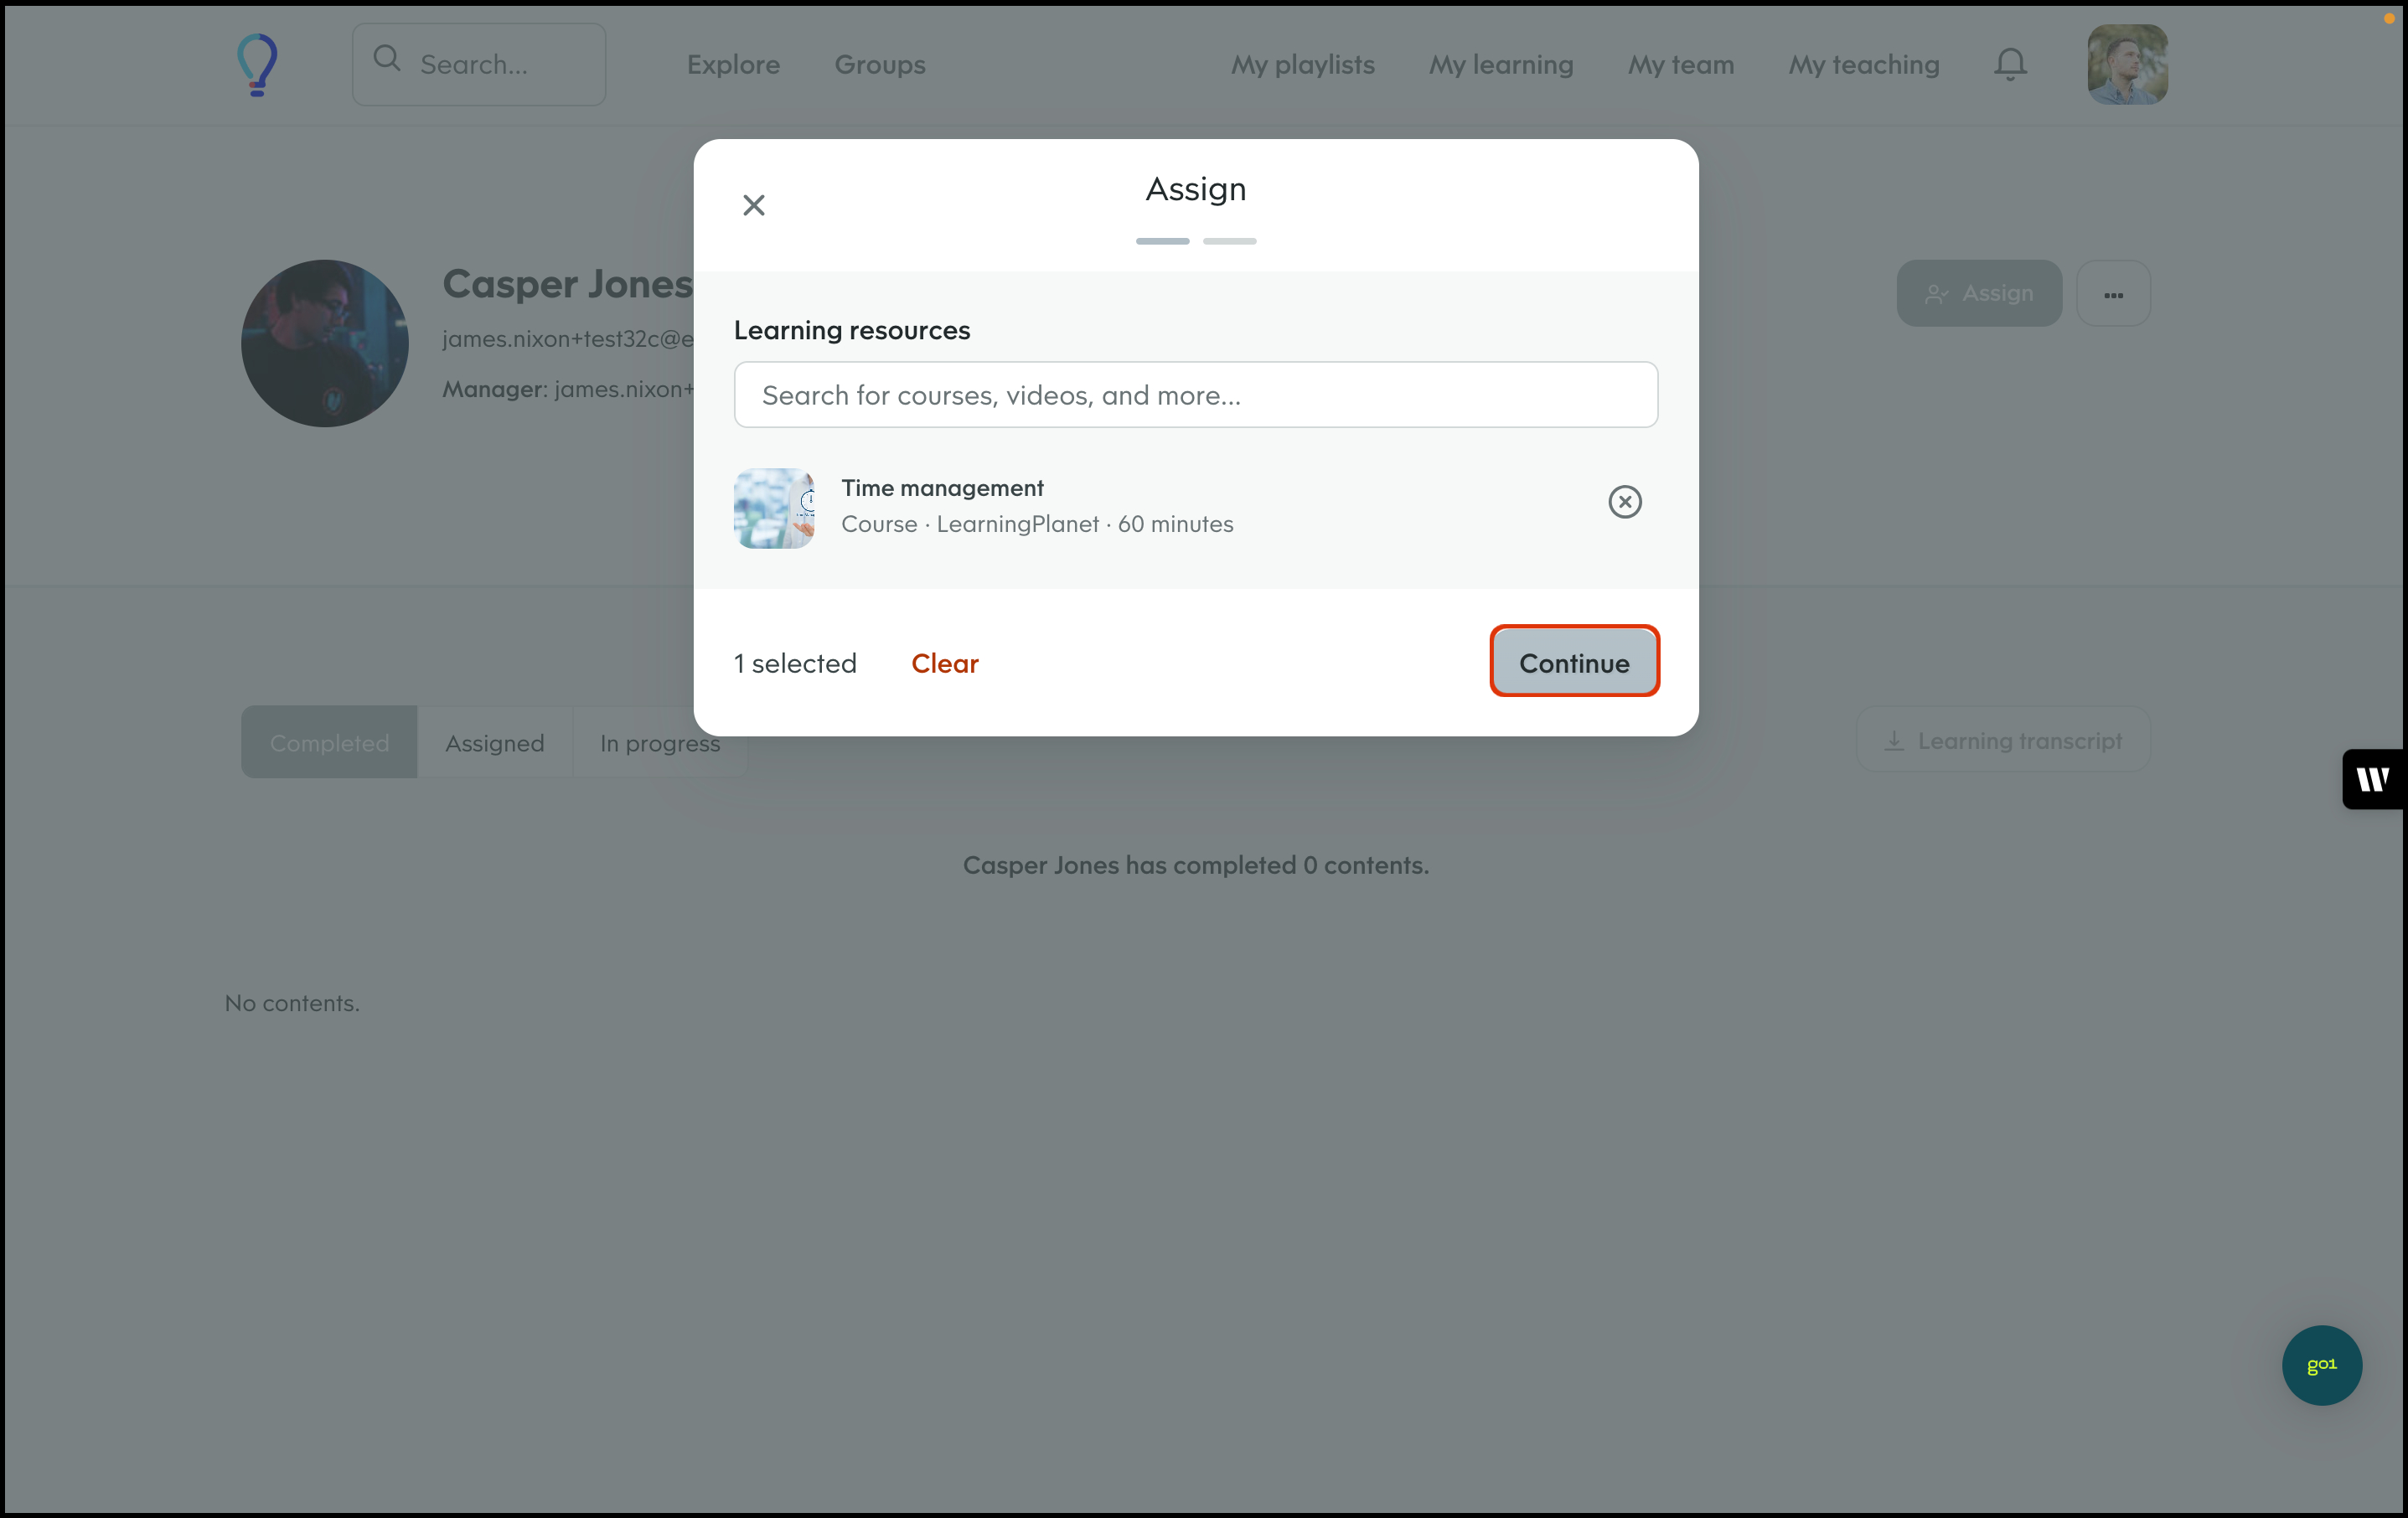Go to My playlists
The image size is (2408, 1518).
pyautogui.click(x=1302, y=64)
